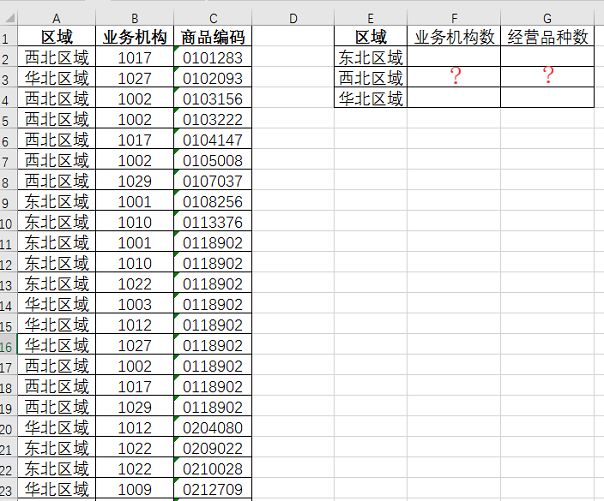Select cell containing 0104147
Viewport: 604px width, 501px height.
click(213, 140)
